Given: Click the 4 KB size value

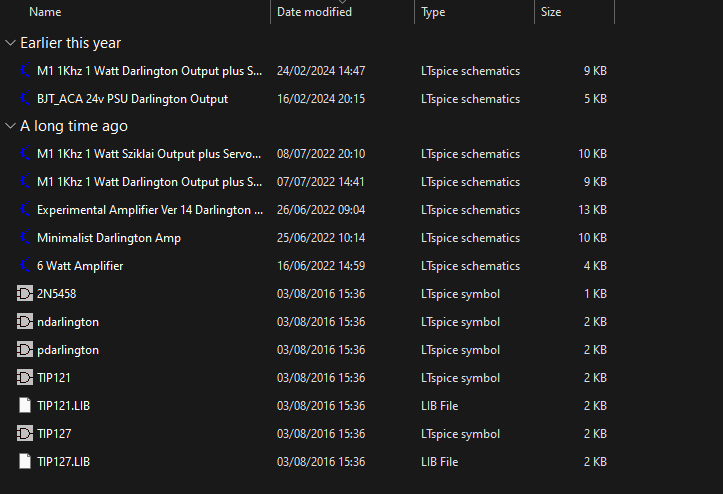Looking at the screenshot, I should click(x=595, y=266).
